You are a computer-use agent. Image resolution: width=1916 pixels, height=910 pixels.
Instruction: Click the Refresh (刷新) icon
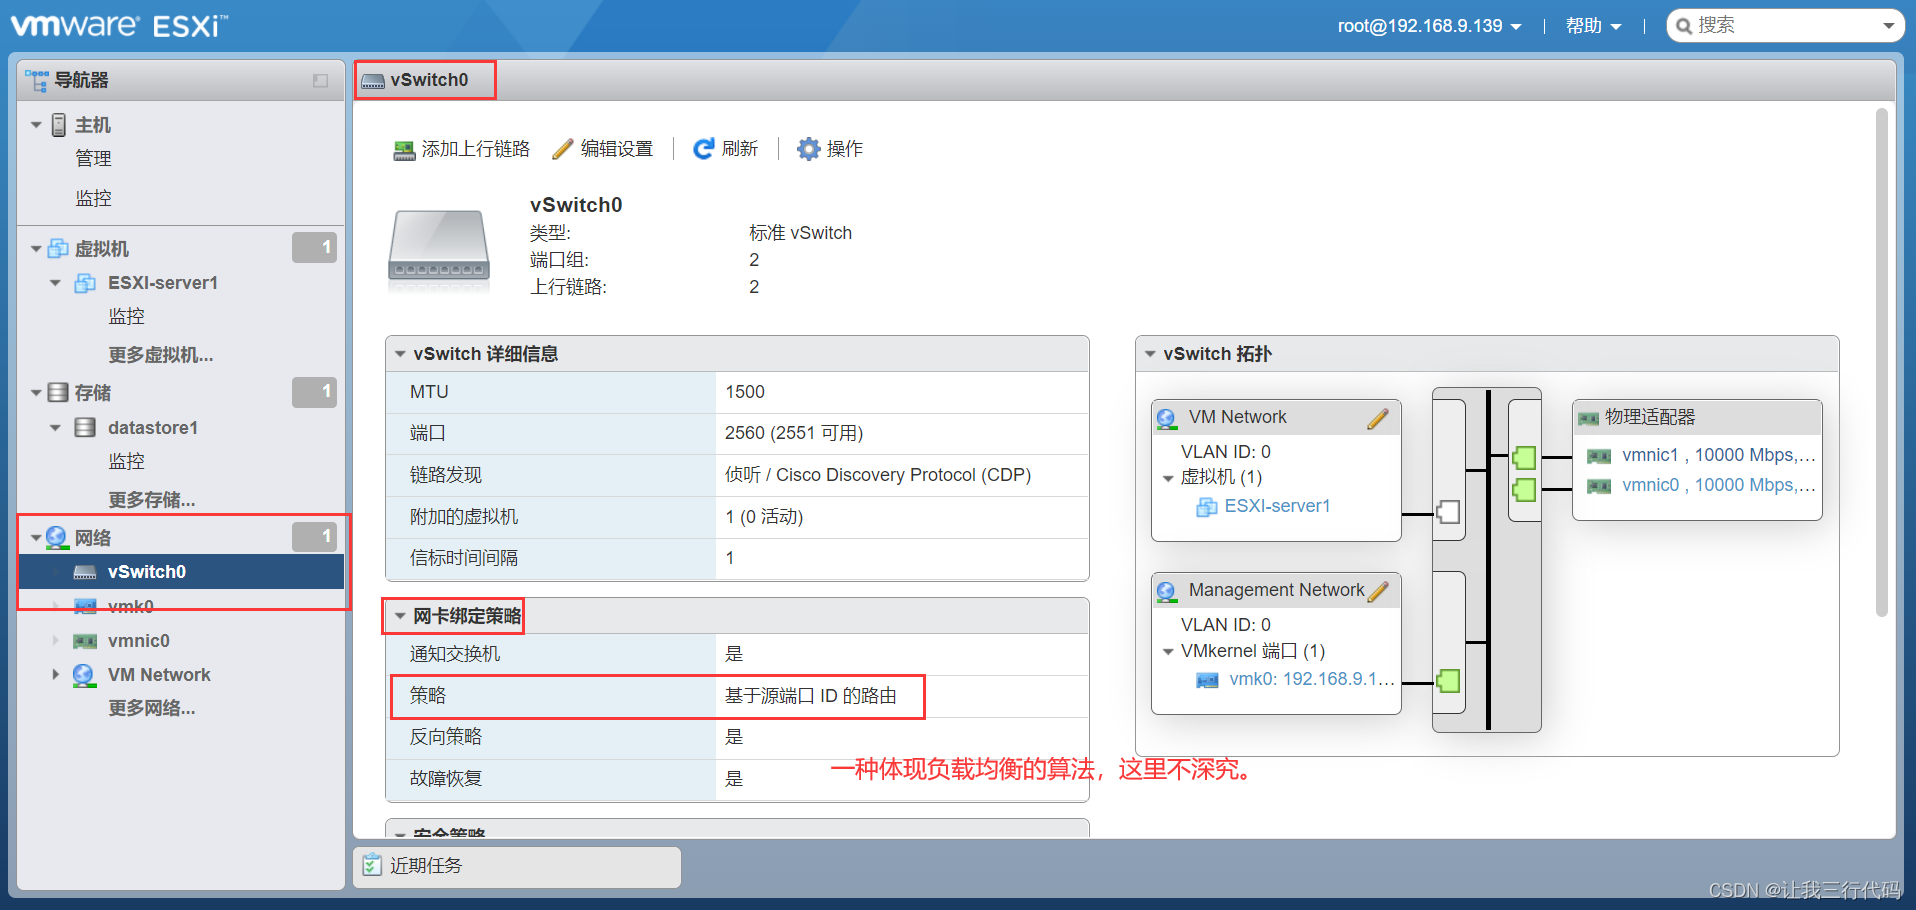point(704,149)
